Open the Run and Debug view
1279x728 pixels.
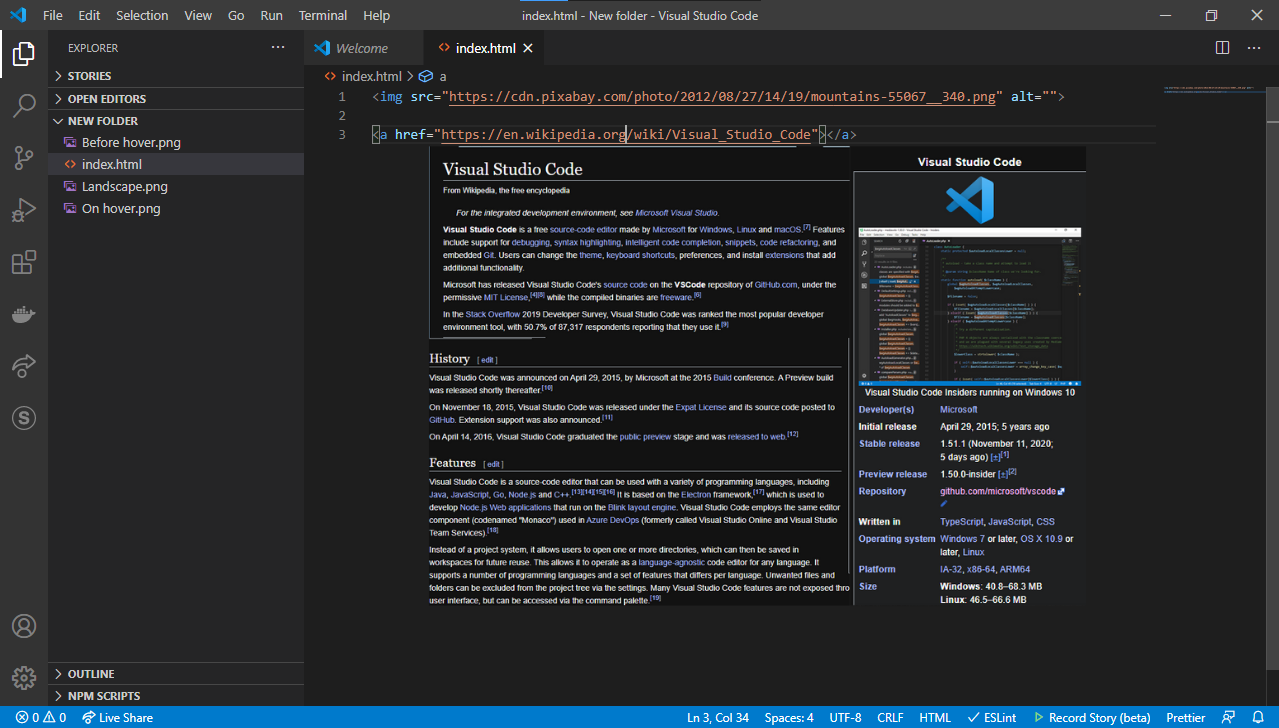tap(24, 210)
